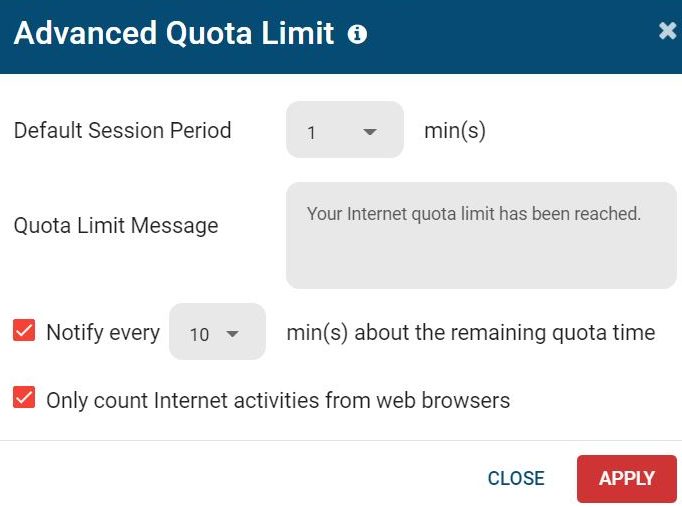Click the arrow icon in Notify every dropdown
Viewport: 682px width, 507px height.
(233, 334)
